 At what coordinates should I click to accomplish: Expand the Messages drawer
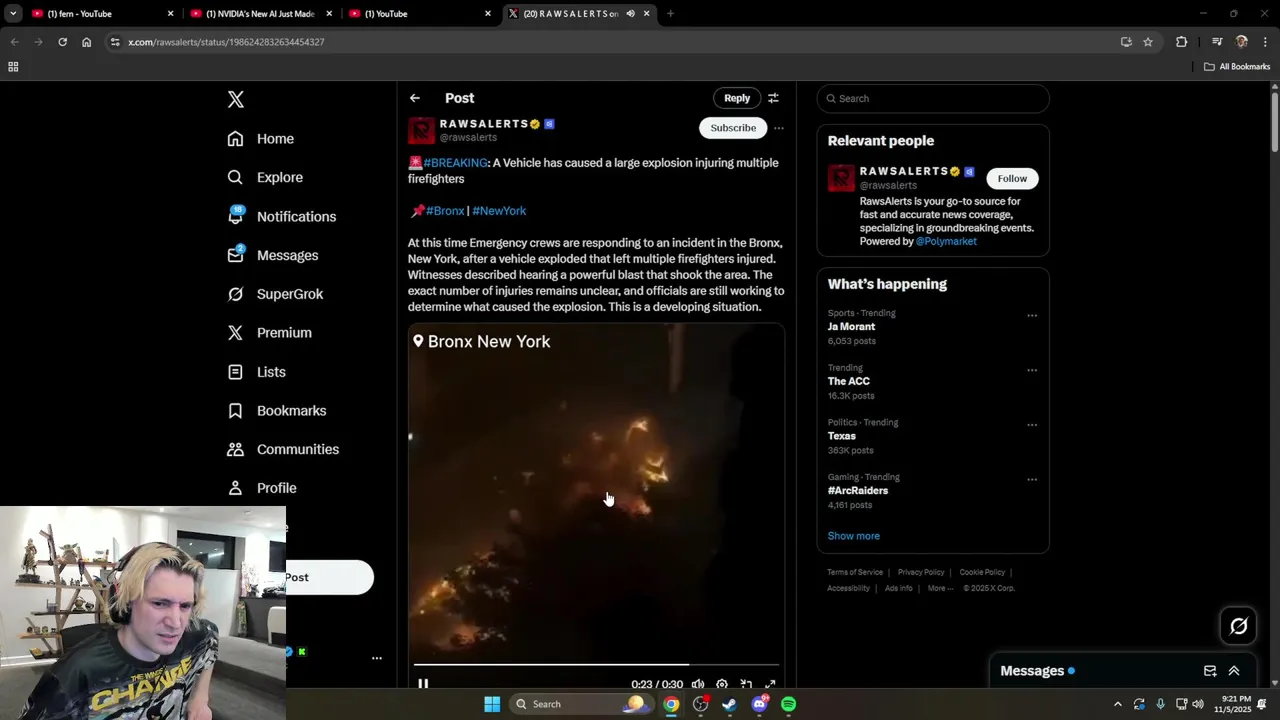click(1234, 671)
